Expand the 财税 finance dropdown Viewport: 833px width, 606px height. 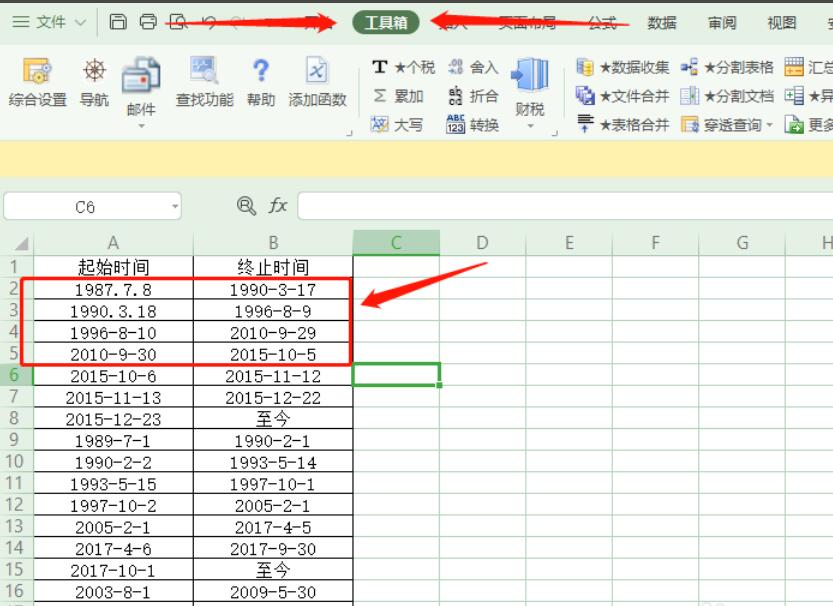(x=530, y=127)
